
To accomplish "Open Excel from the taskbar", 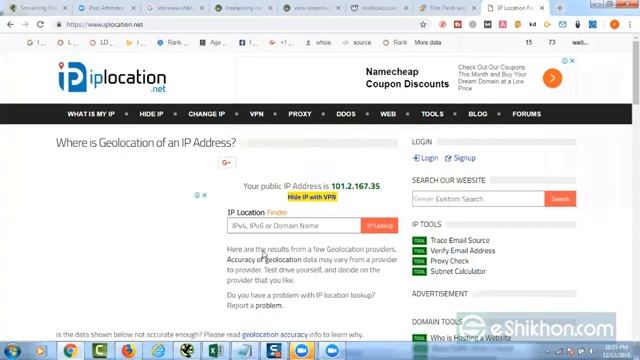I will click(x=216, y=351).
